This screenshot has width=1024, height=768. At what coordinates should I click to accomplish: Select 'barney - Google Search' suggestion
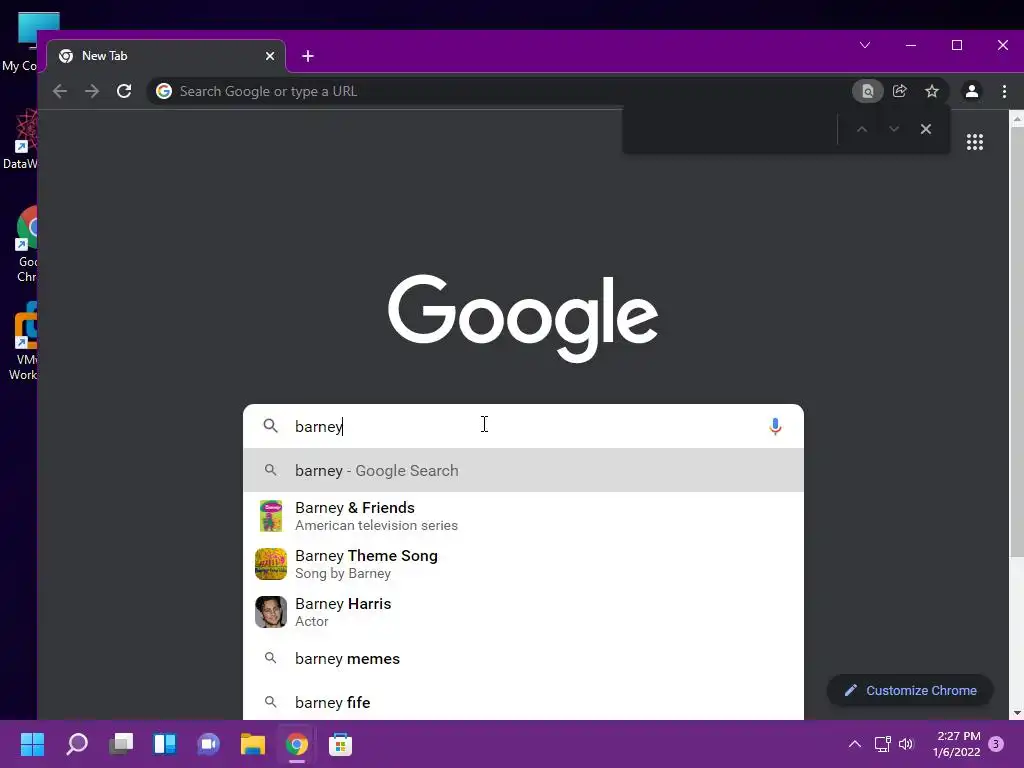[523, 470]
